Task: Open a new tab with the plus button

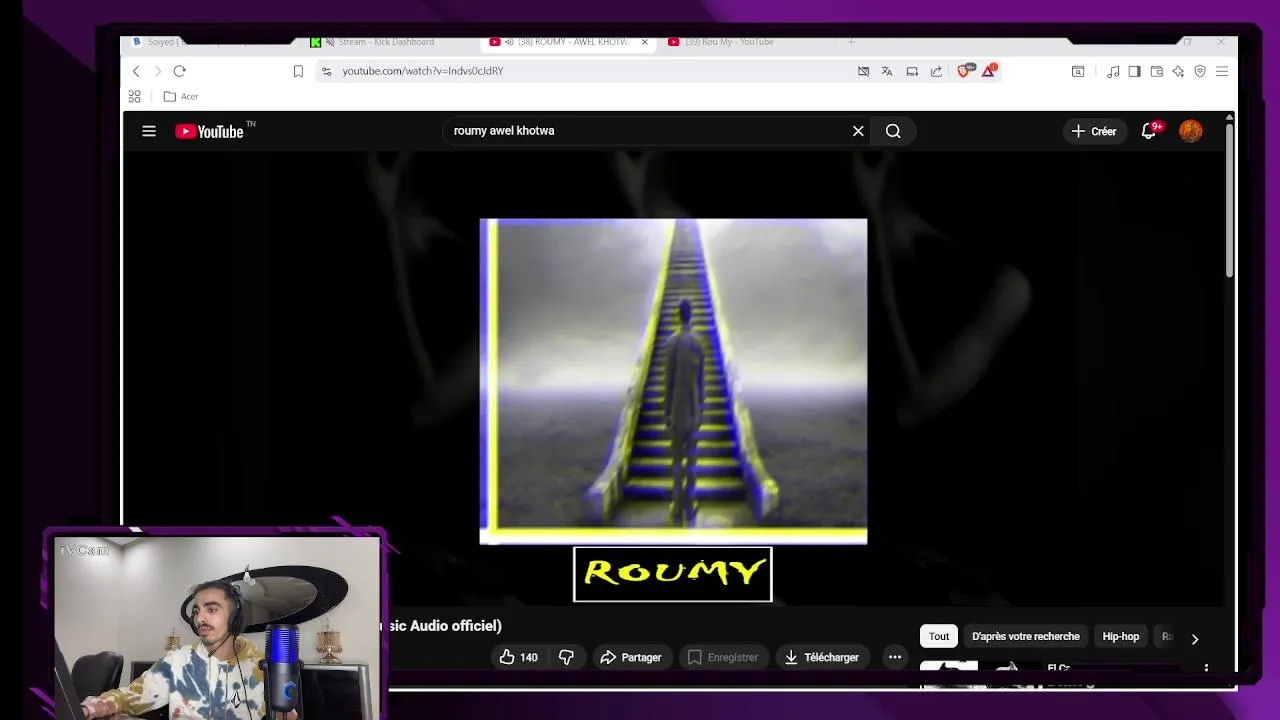Action: click(x=851, y=42)
